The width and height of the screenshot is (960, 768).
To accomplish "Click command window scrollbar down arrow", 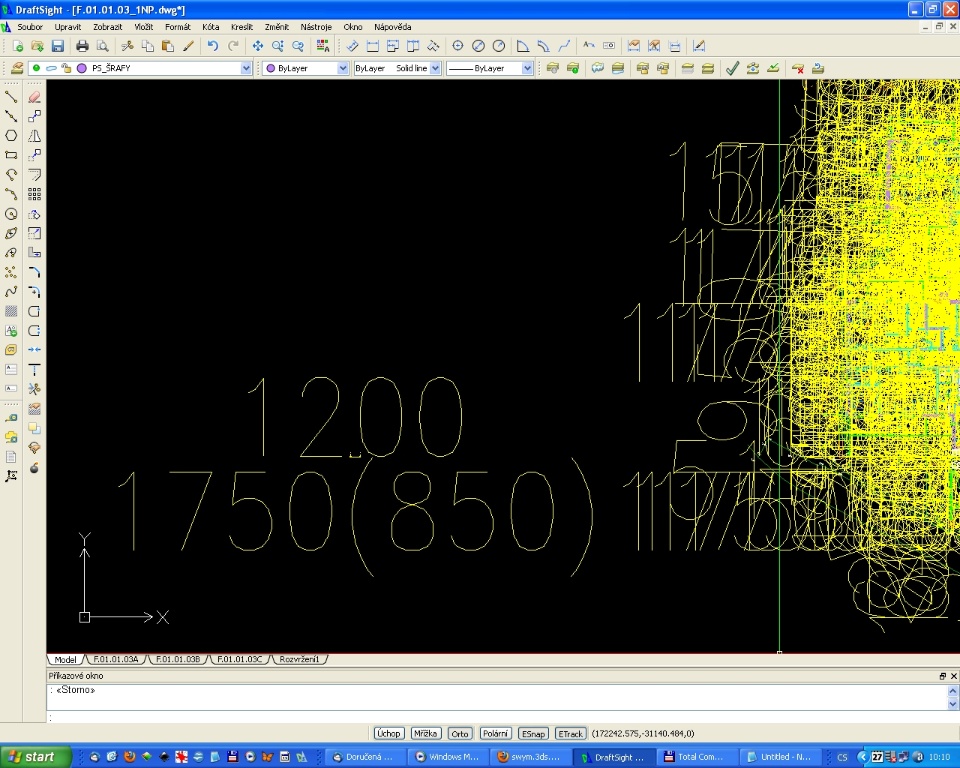I will click(953, 704).
